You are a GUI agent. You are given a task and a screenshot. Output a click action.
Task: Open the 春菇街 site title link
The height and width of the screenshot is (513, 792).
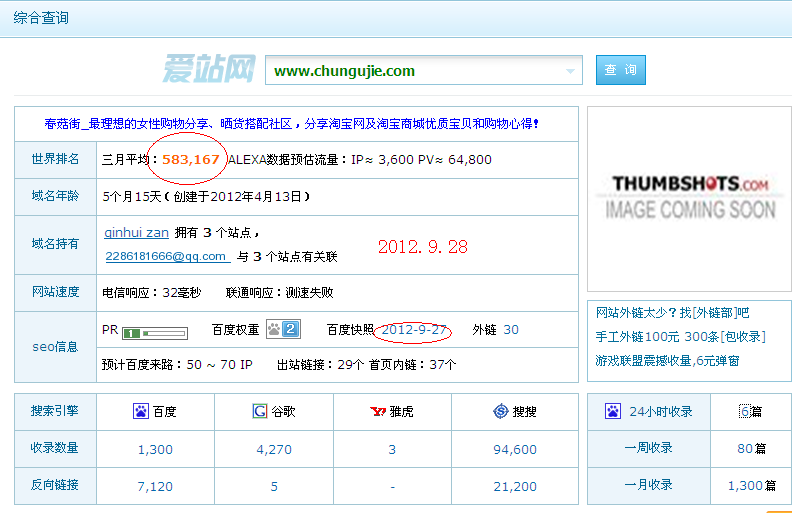click(291, 124)
